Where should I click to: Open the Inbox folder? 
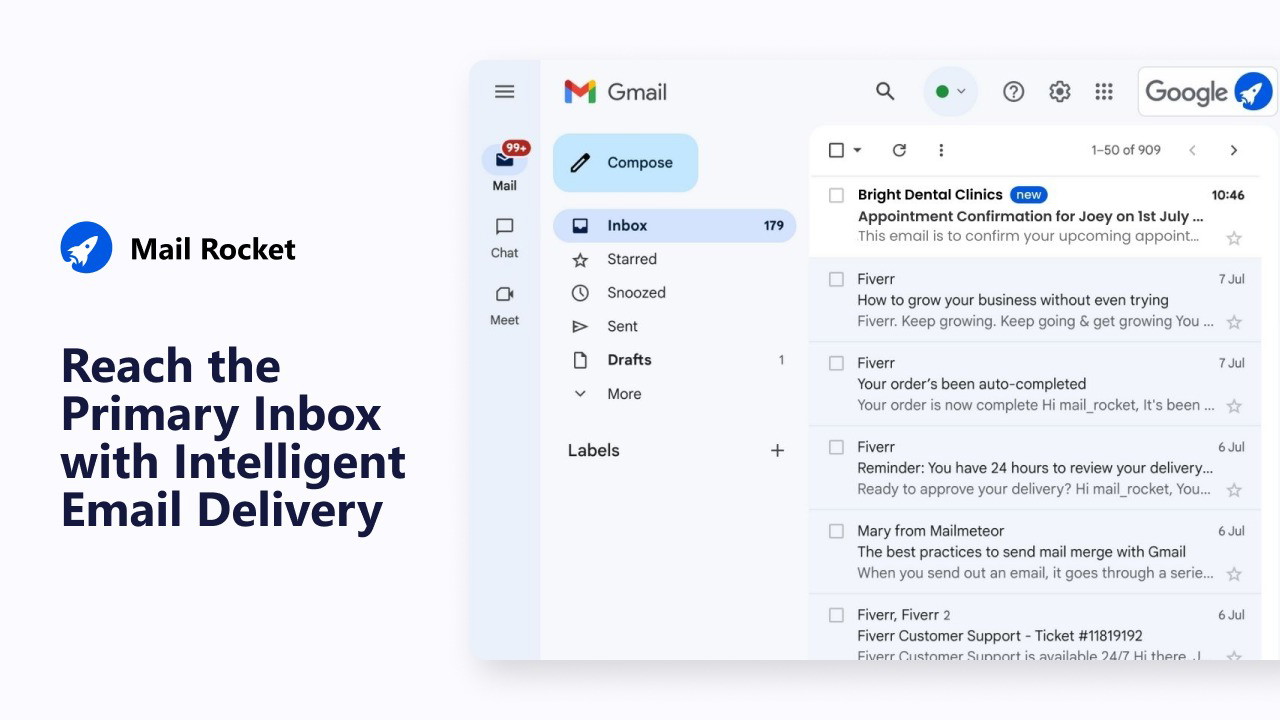click(675, 226)
